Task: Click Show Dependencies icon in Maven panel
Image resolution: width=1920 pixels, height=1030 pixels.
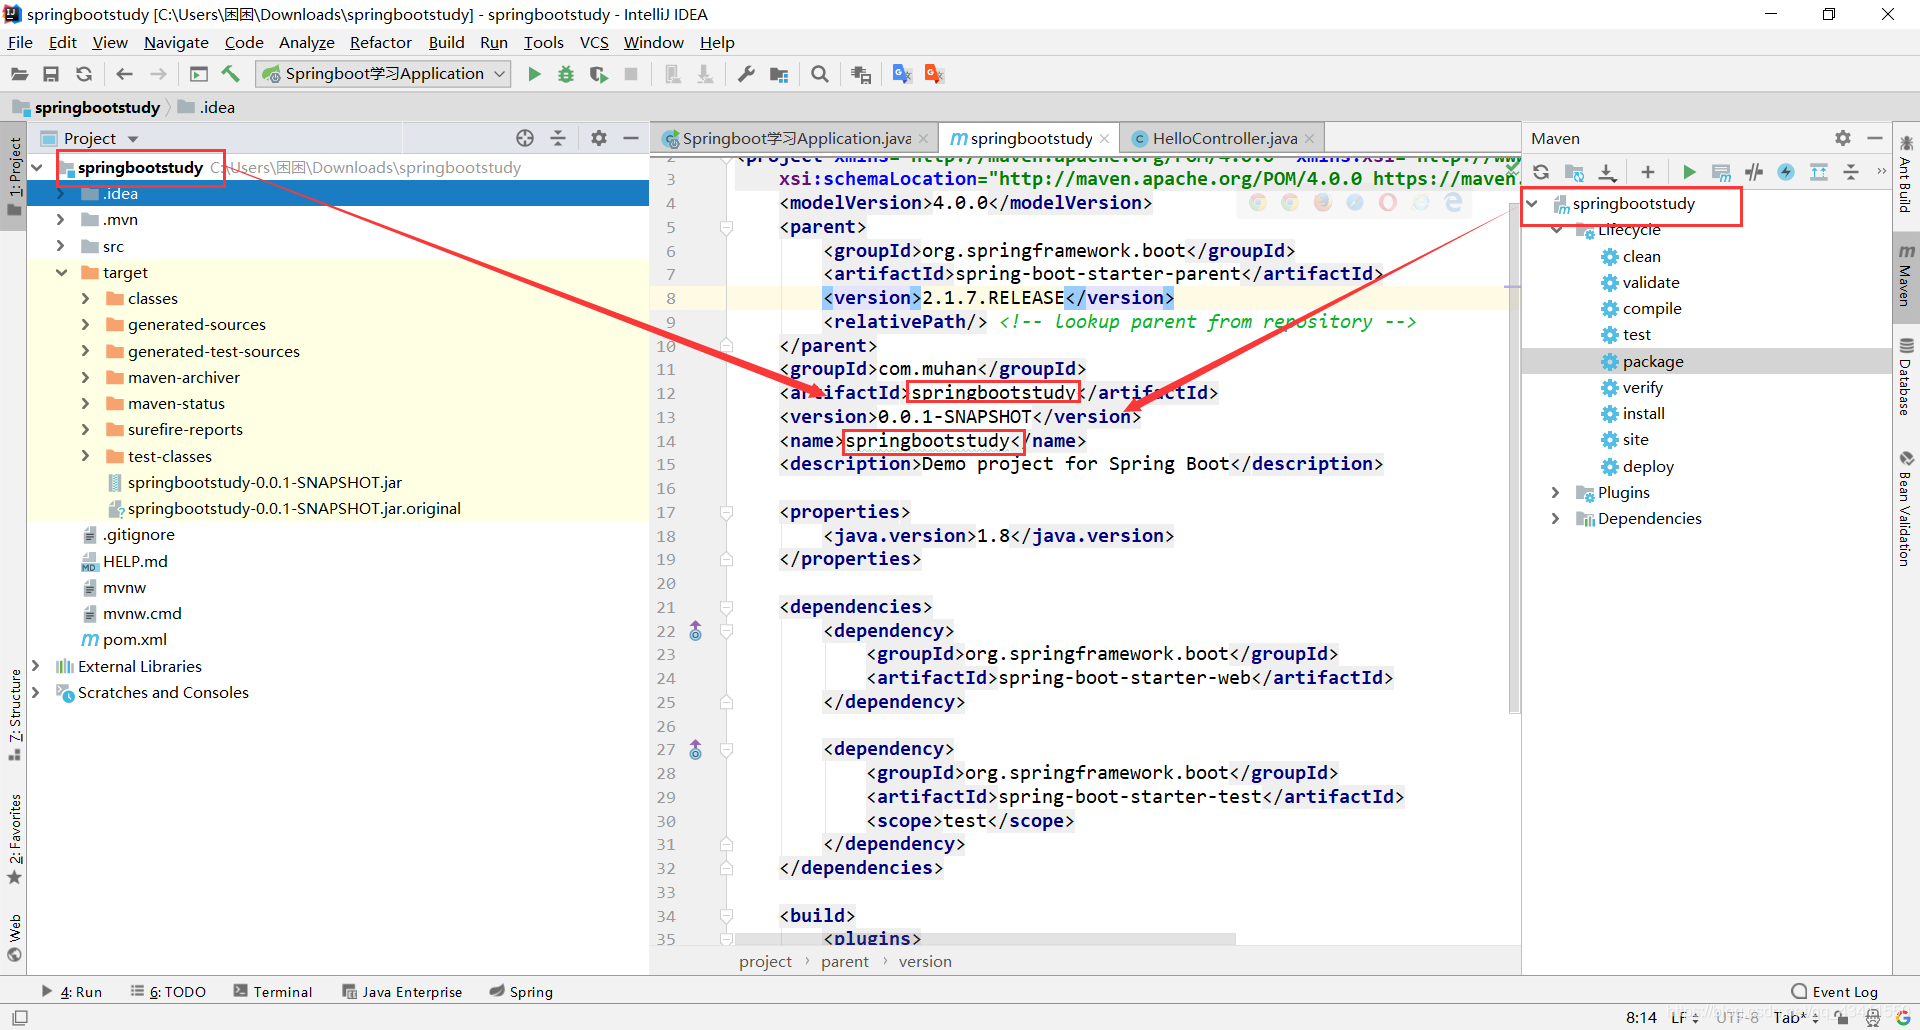Action: point(1819,172)
